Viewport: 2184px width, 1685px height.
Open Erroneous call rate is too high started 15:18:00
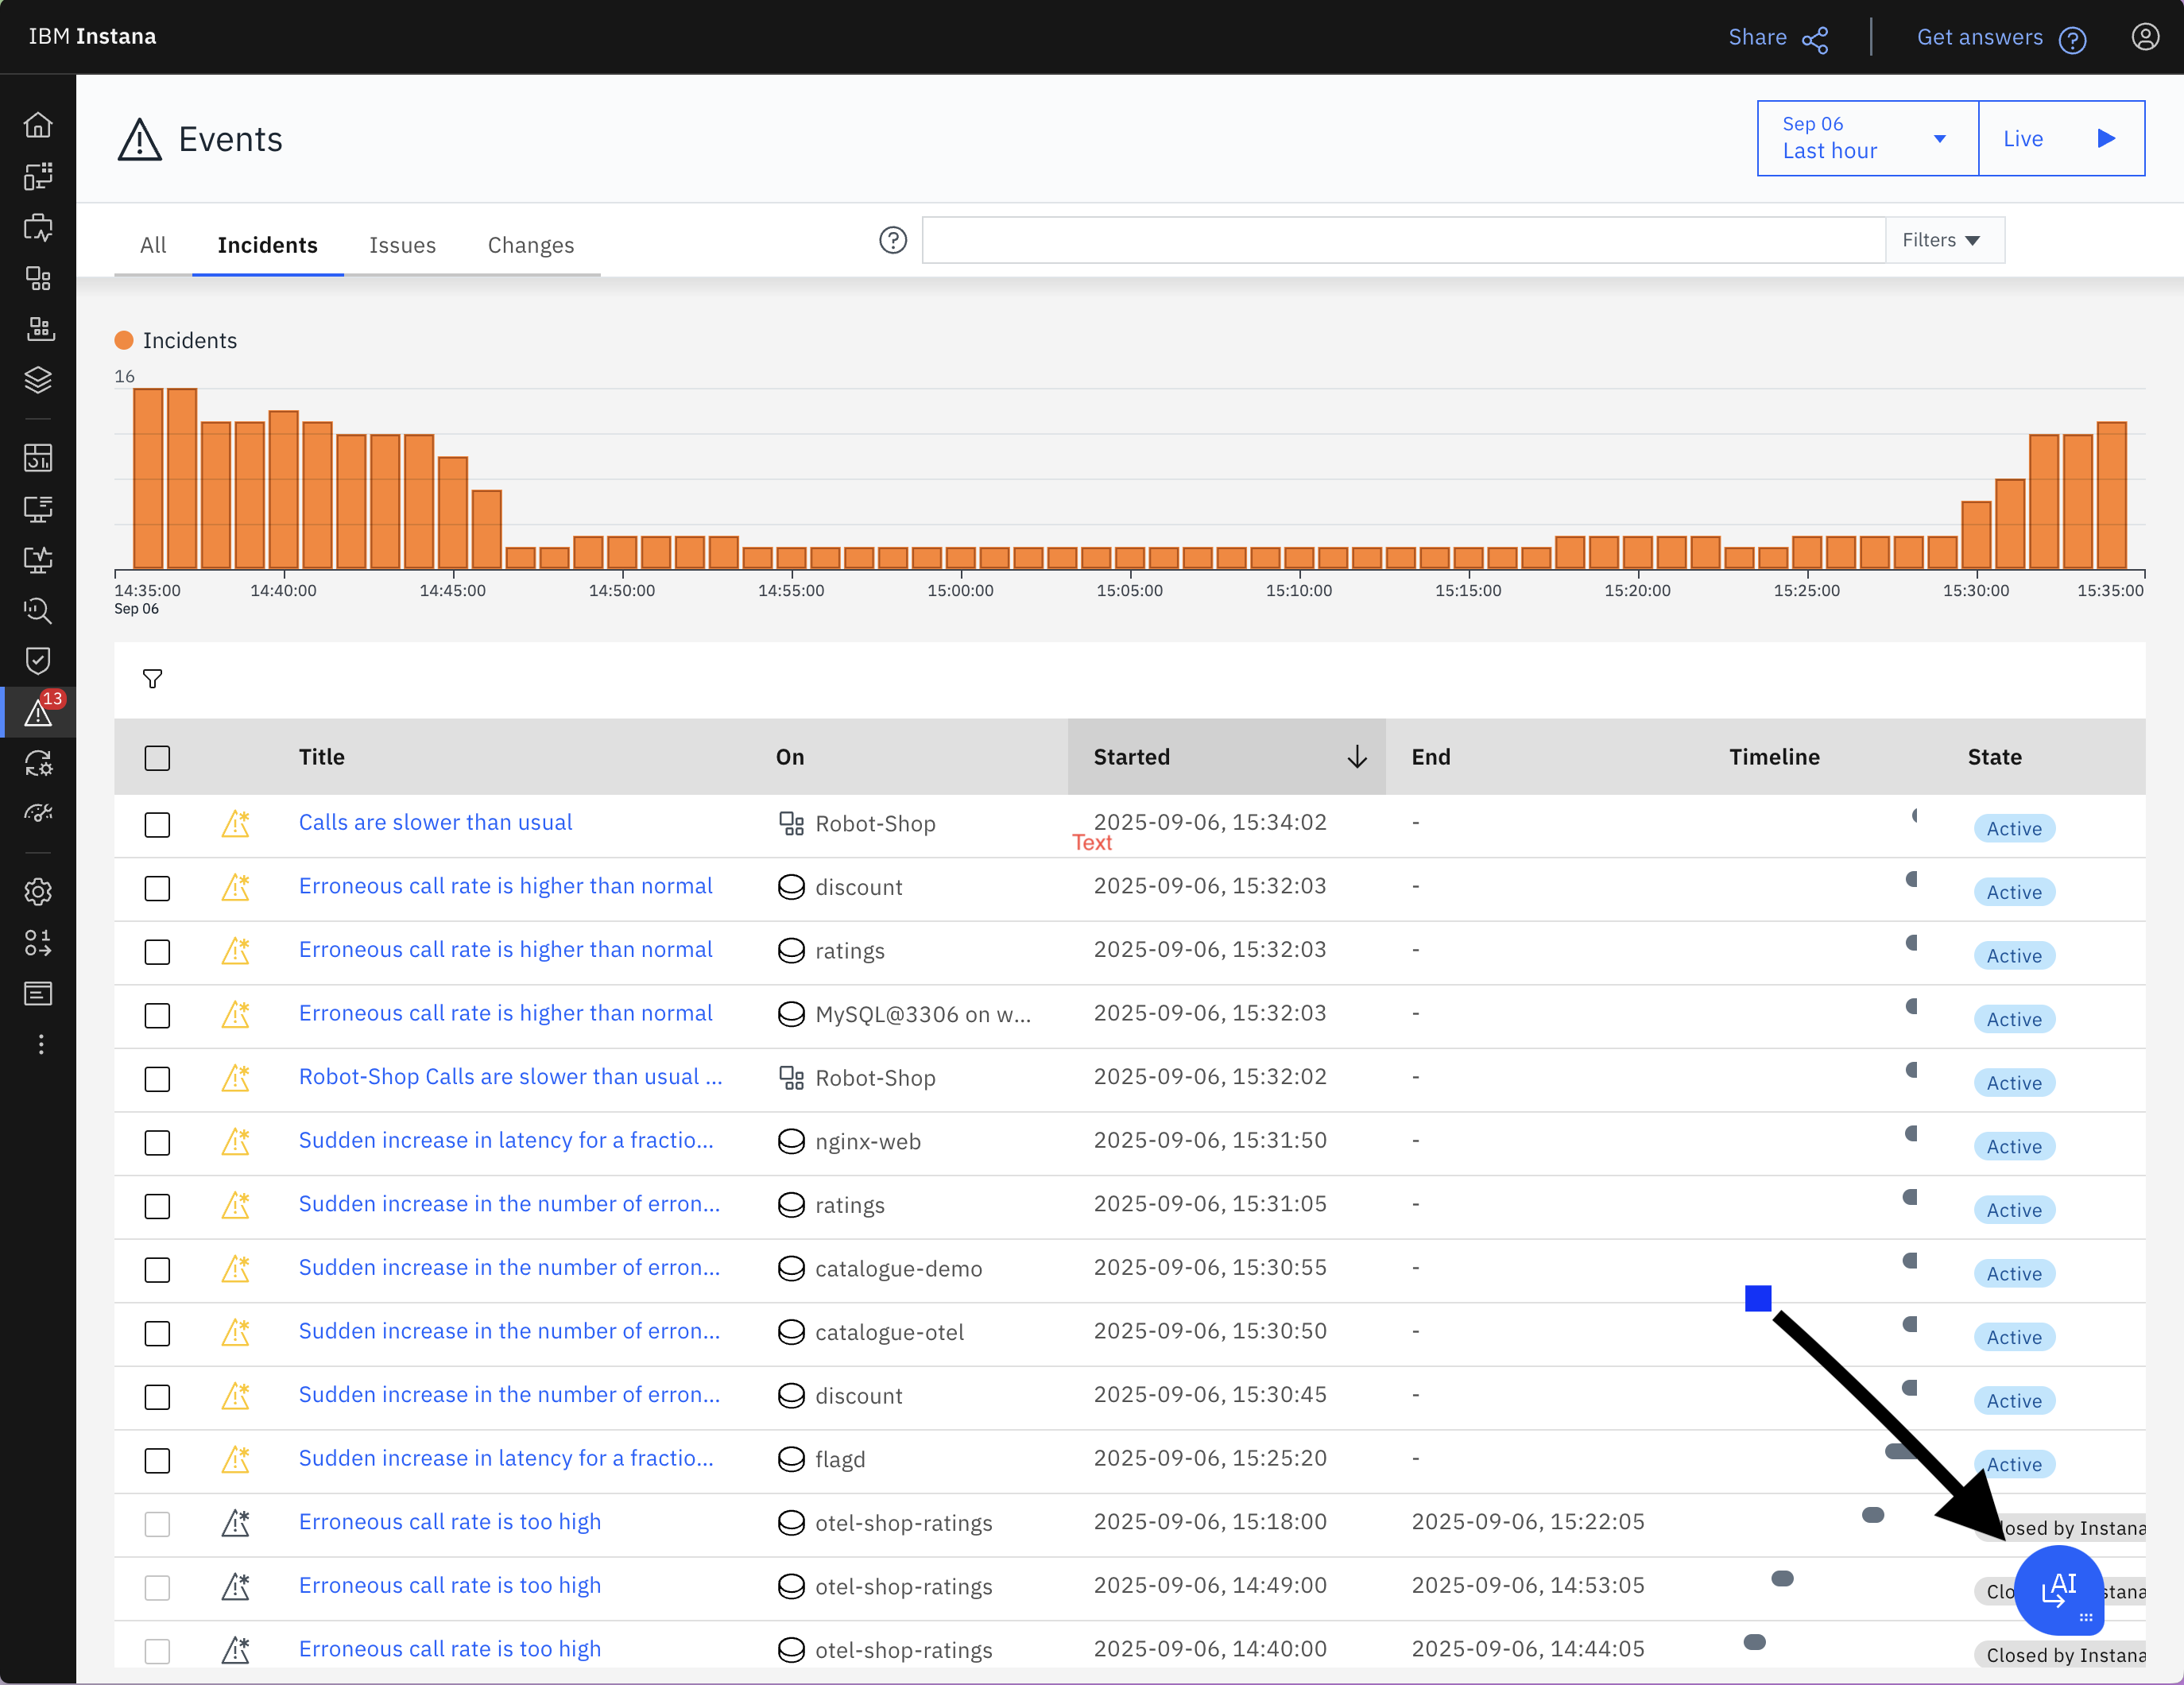[450, 1522]
